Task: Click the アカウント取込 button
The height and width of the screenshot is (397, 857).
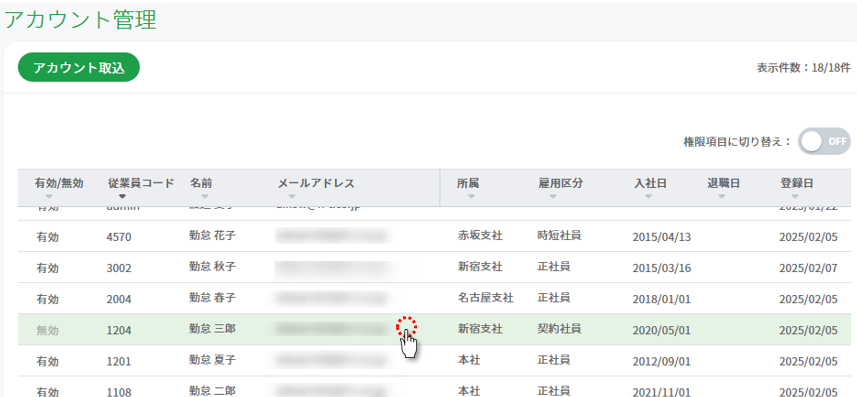Action: point(79,67)
